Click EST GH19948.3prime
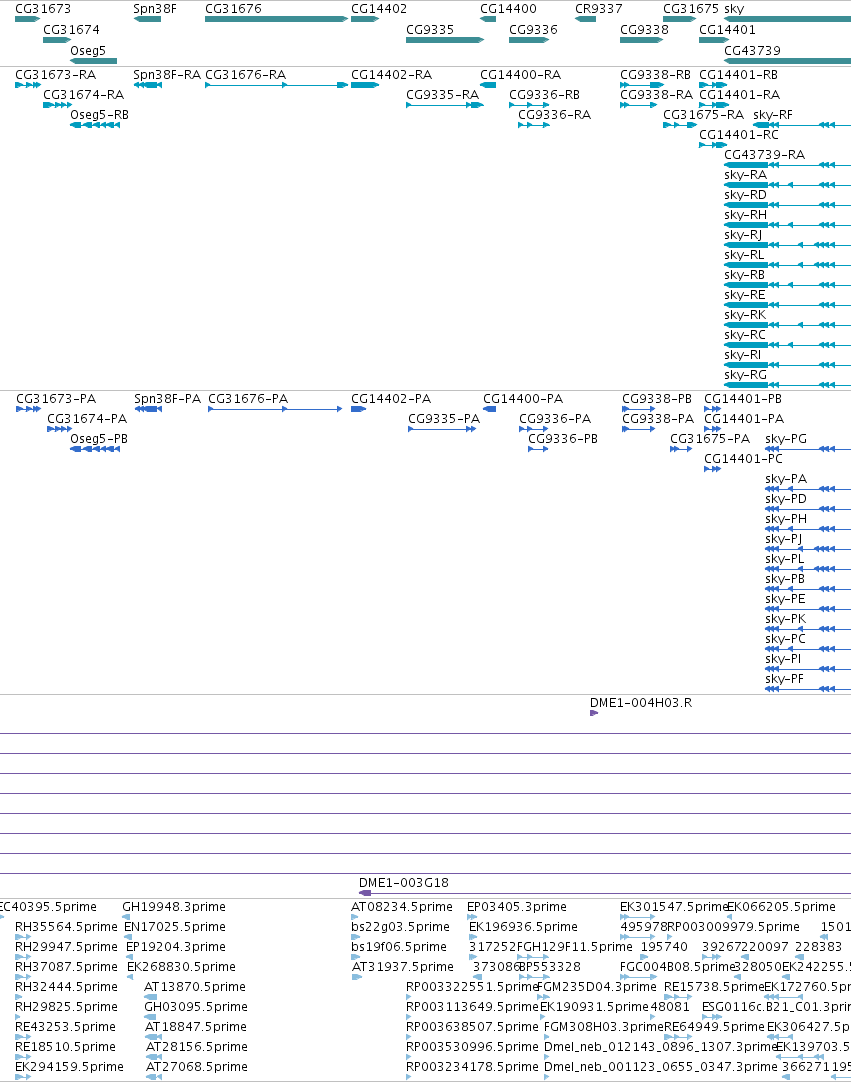The image size is (851, 1082). point(174,907)
